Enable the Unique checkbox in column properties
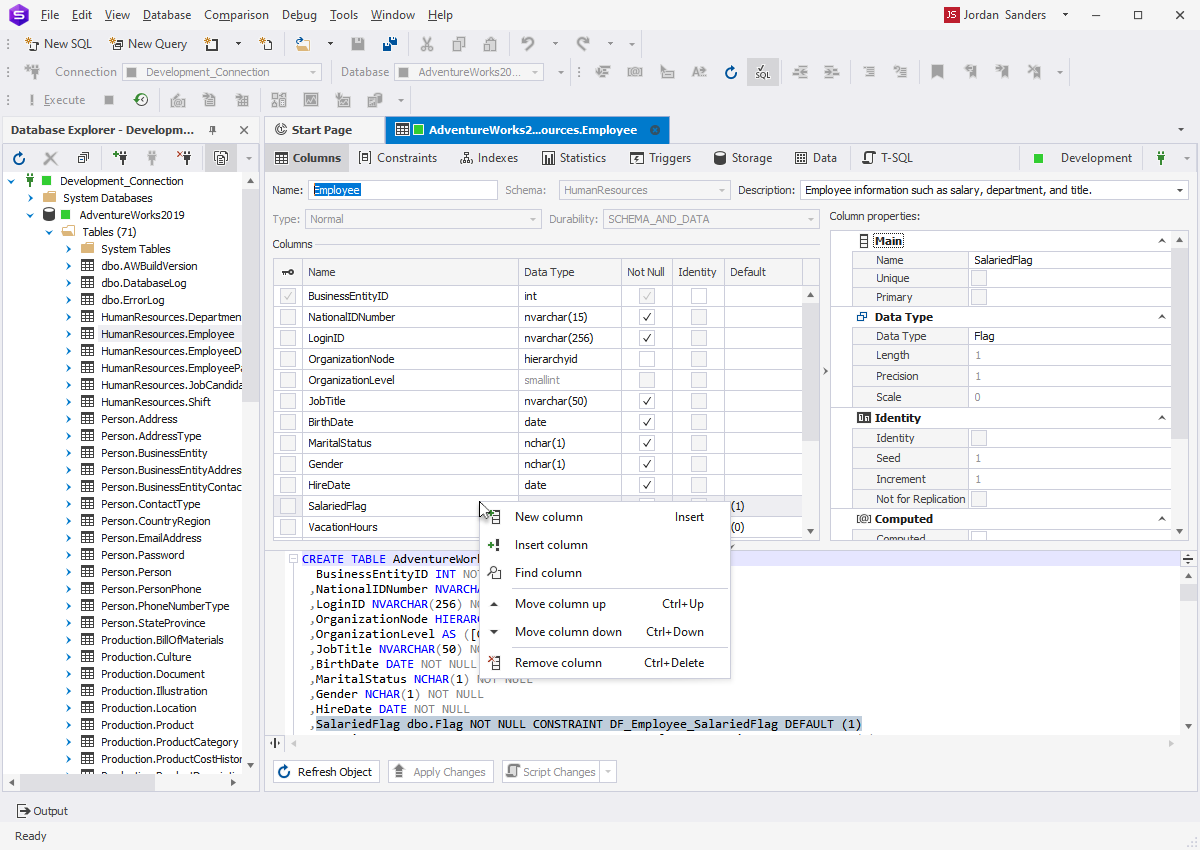The height and width of the screenshot is (850, 1200). point(978,278)
